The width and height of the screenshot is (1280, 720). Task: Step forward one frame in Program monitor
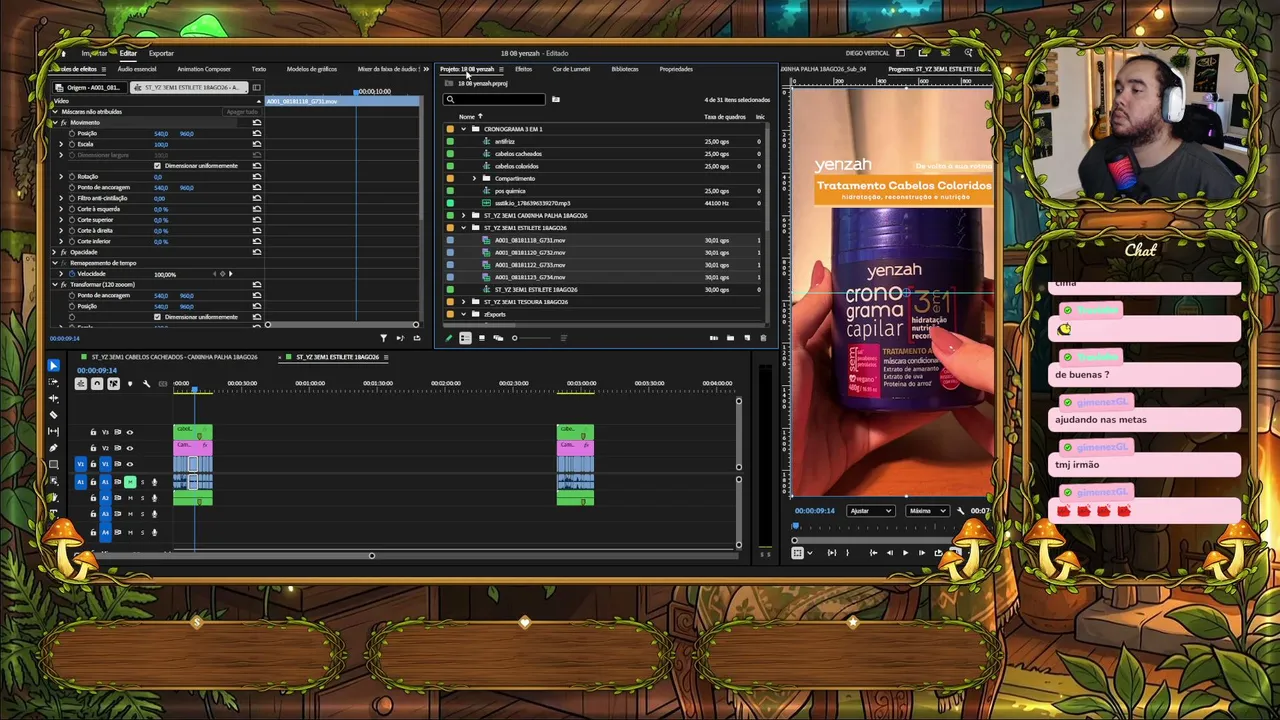coord(922,553)
